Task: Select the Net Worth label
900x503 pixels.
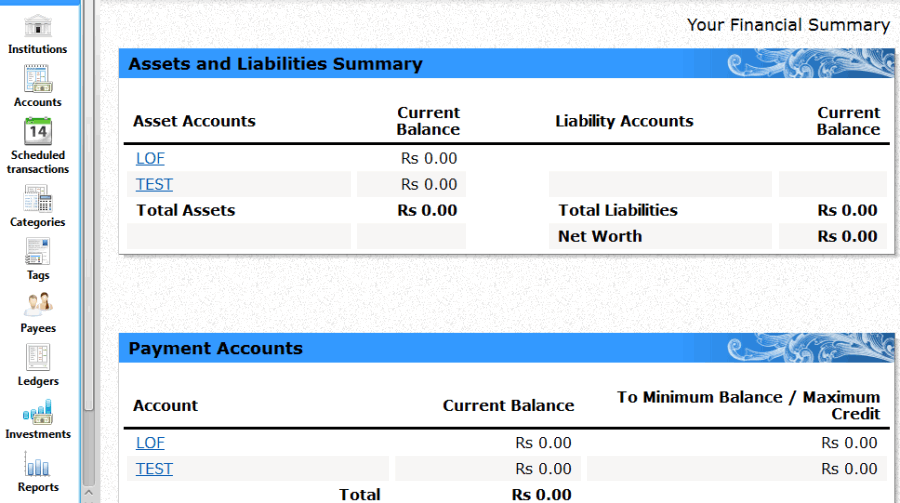Action: pos(600,237)
